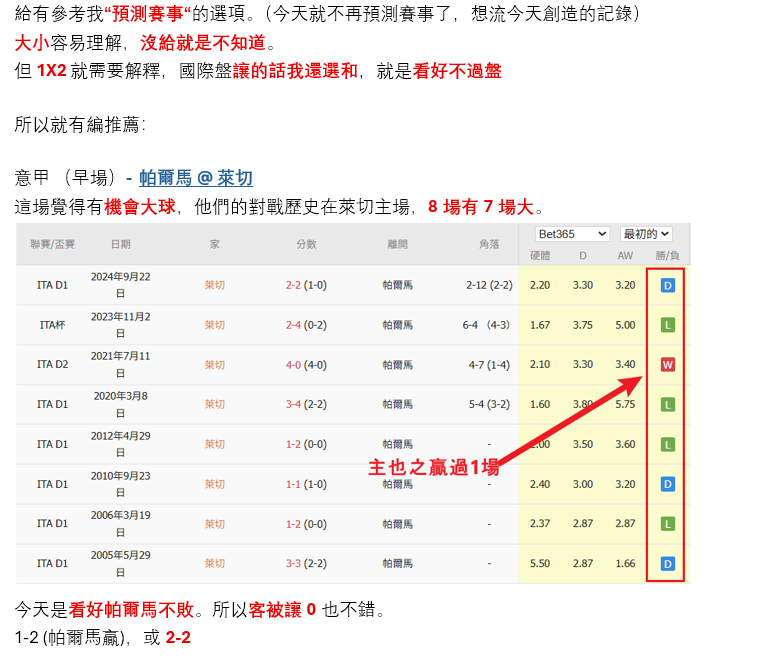This screenshot has width=764, height=664.
Task: Click the D badge in the 2010 match row
Action: [667, 484]
